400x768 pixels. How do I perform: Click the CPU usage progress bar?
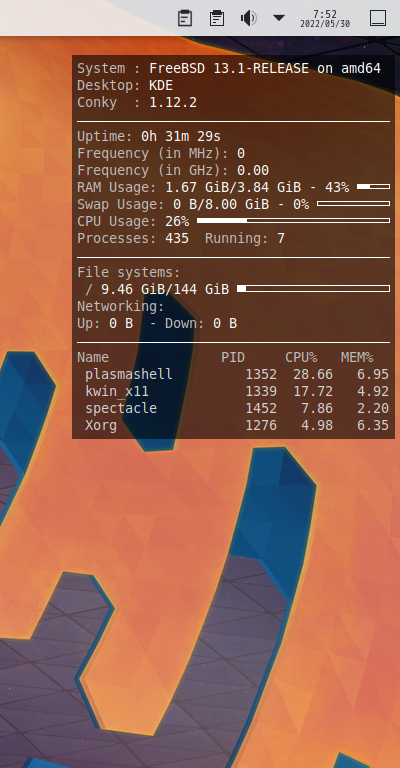pos(293,220)
